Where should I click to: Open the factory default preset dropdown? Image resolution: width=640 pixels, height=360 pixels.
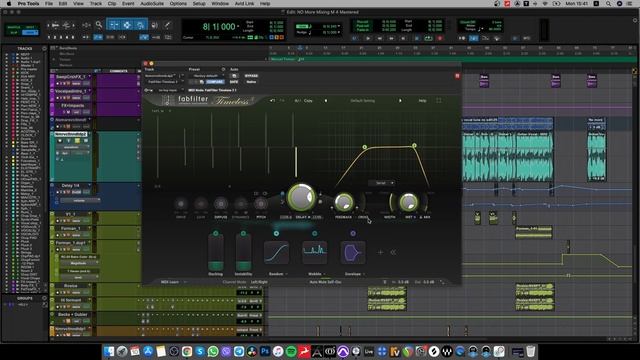click(x=207, y=76)
